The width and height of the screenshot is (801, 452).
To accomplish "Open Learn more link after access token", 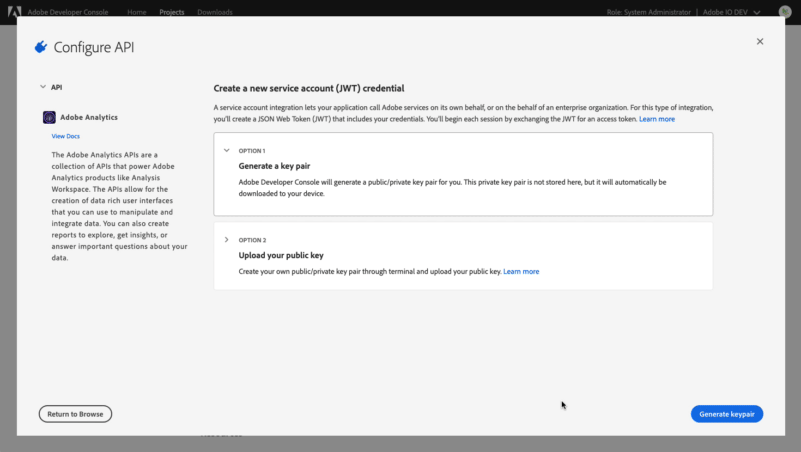I will coord(656,119).
